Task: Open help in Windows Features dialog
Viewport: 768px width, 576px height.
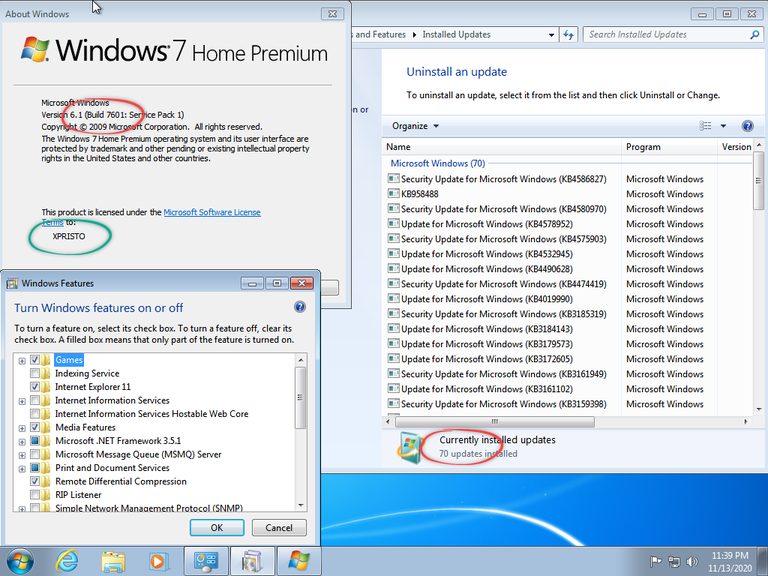Action: (x=300, y=307)
